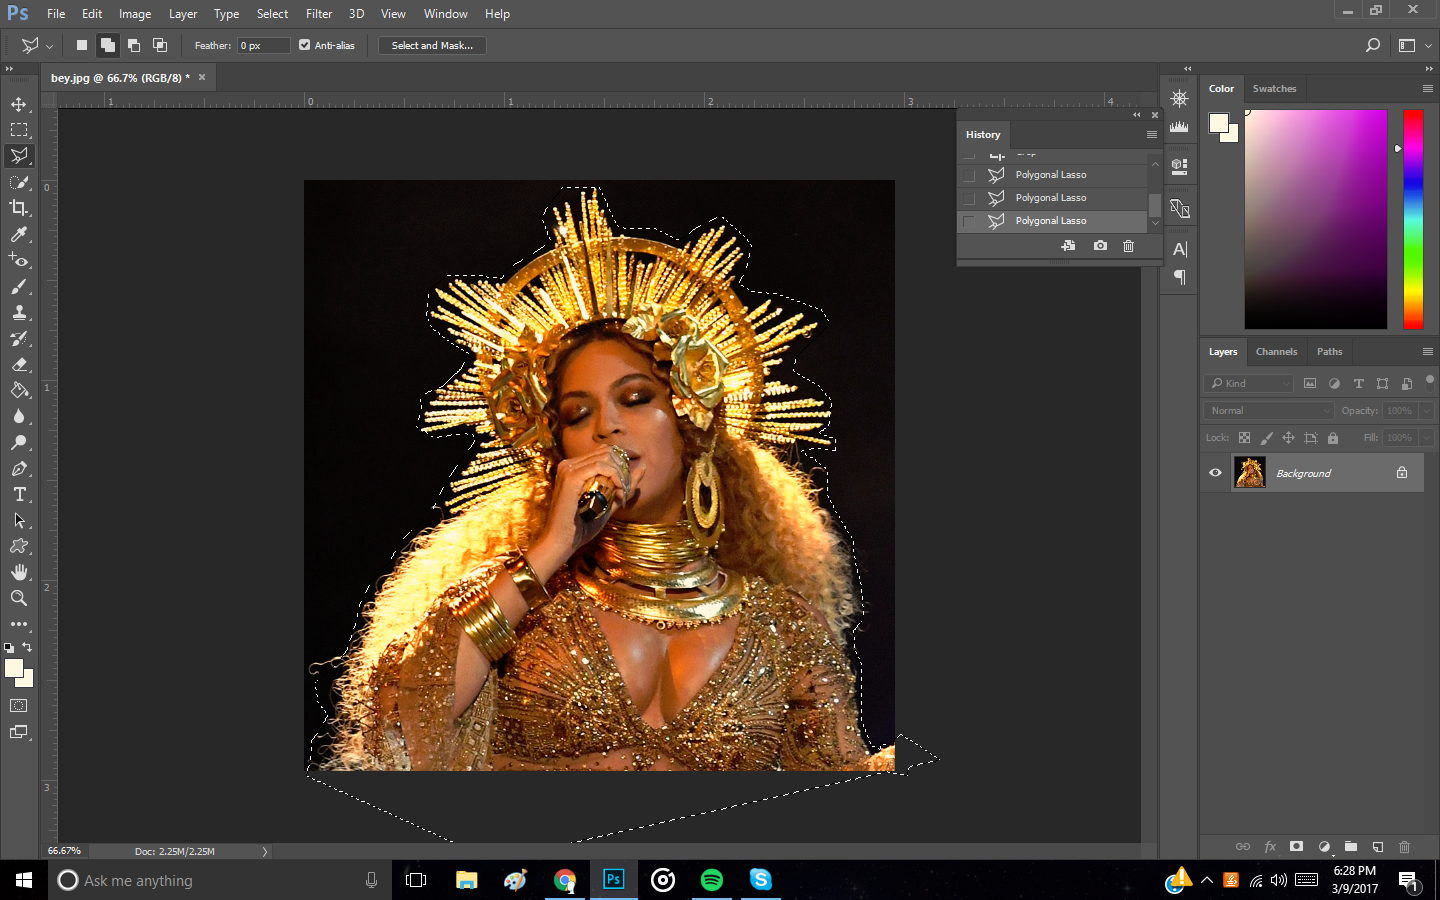Switch to the Swatches tab
1440x900 pixels.
1274,89
